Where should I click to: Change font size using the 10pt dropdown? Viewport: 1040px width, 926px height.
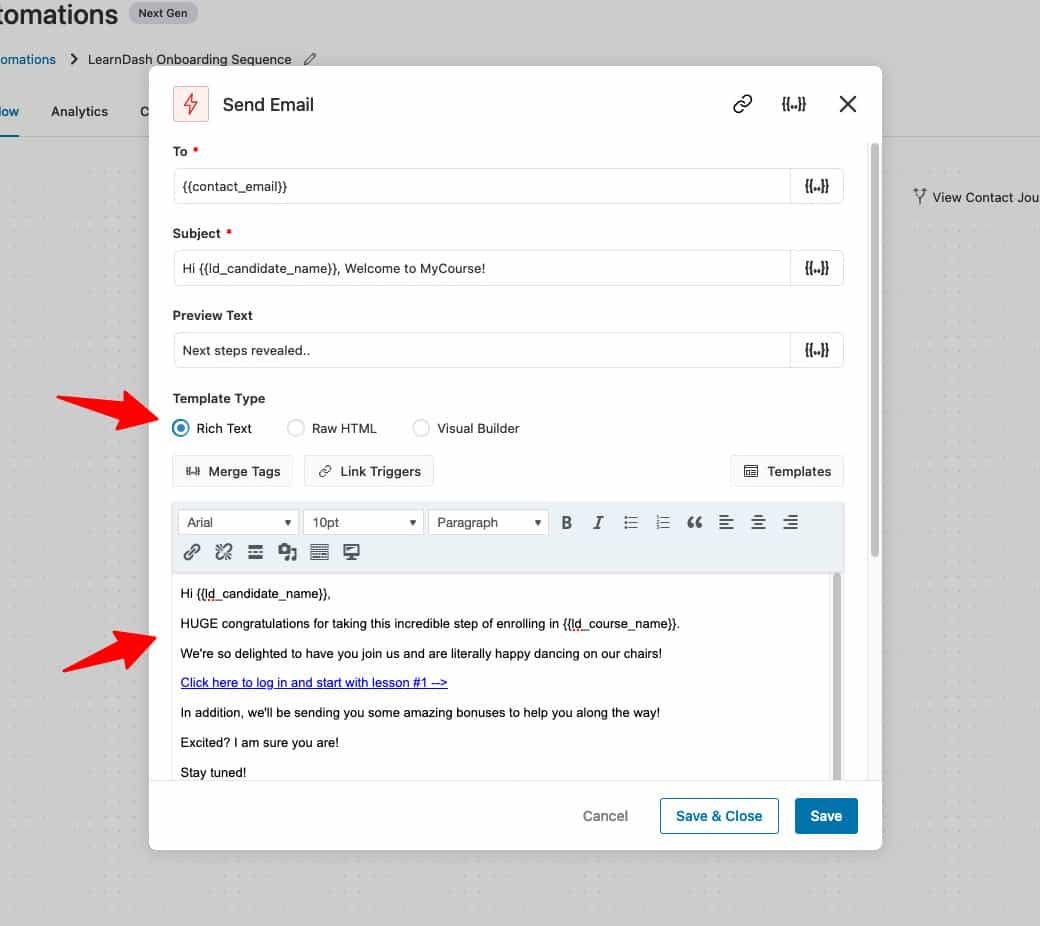pos(362,522)
